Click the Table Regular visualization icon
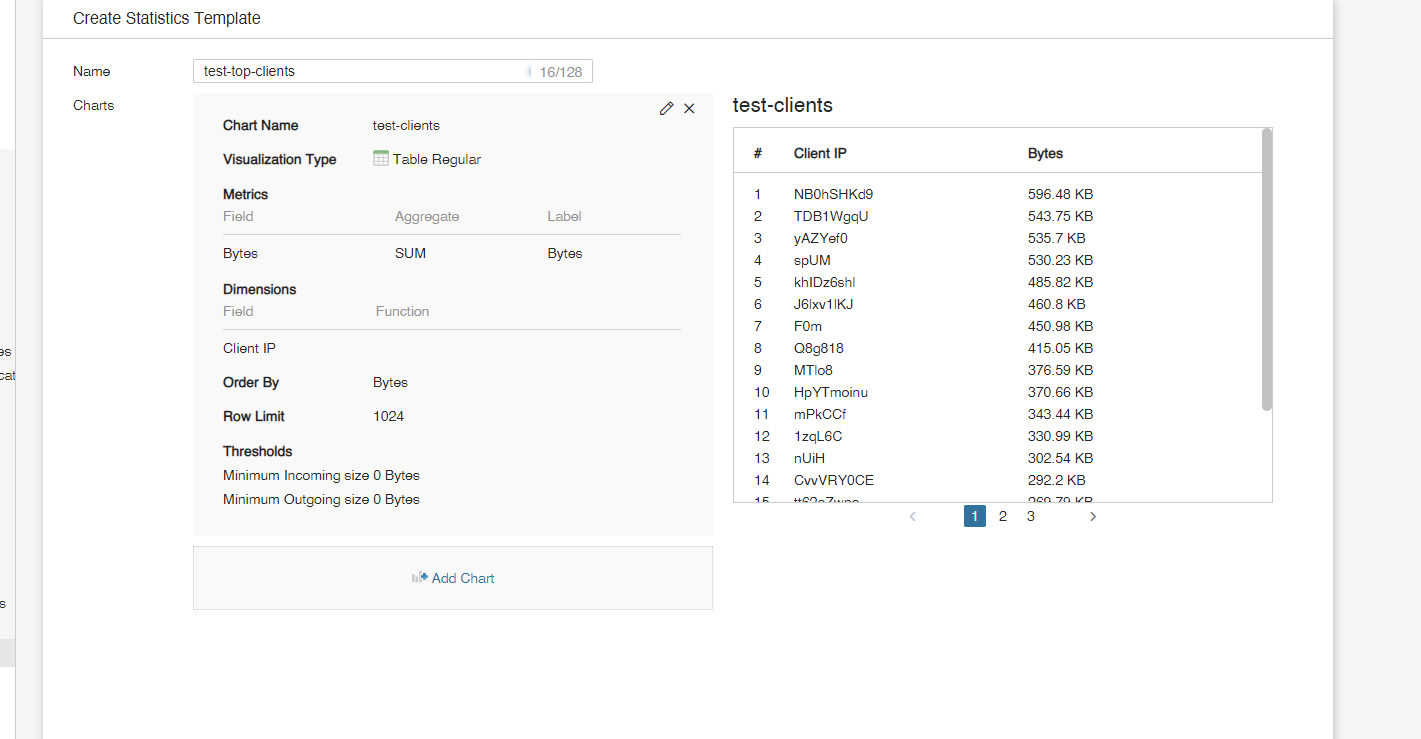The image size is (1421, 739). pos(380,158)
